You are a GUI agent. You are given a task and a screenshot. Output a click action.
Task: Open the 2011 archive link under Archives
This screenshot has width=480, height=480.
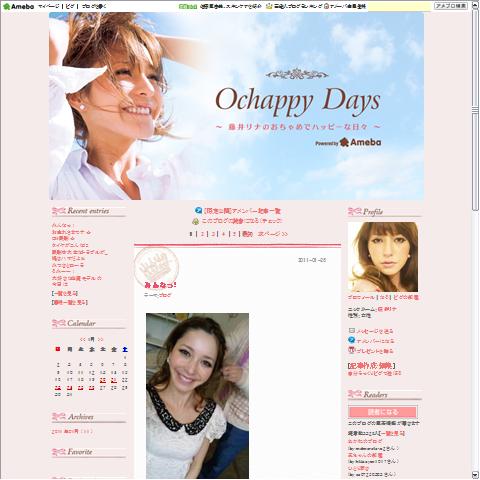click(x=72, y=431)
